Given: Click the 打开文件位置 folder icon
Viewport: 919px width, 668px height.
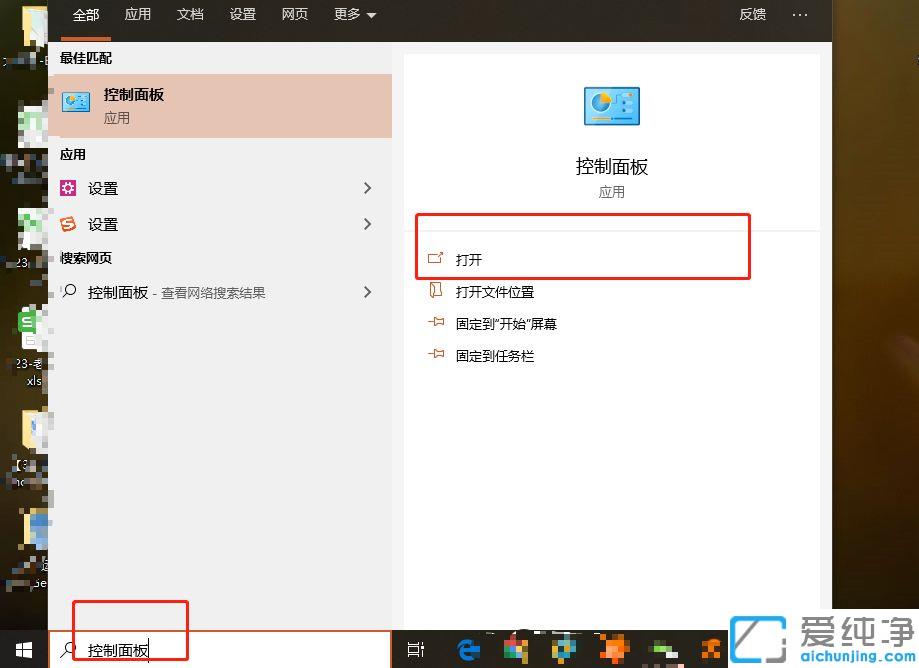Looking at the screenshot, I should [x=436, y=291].
